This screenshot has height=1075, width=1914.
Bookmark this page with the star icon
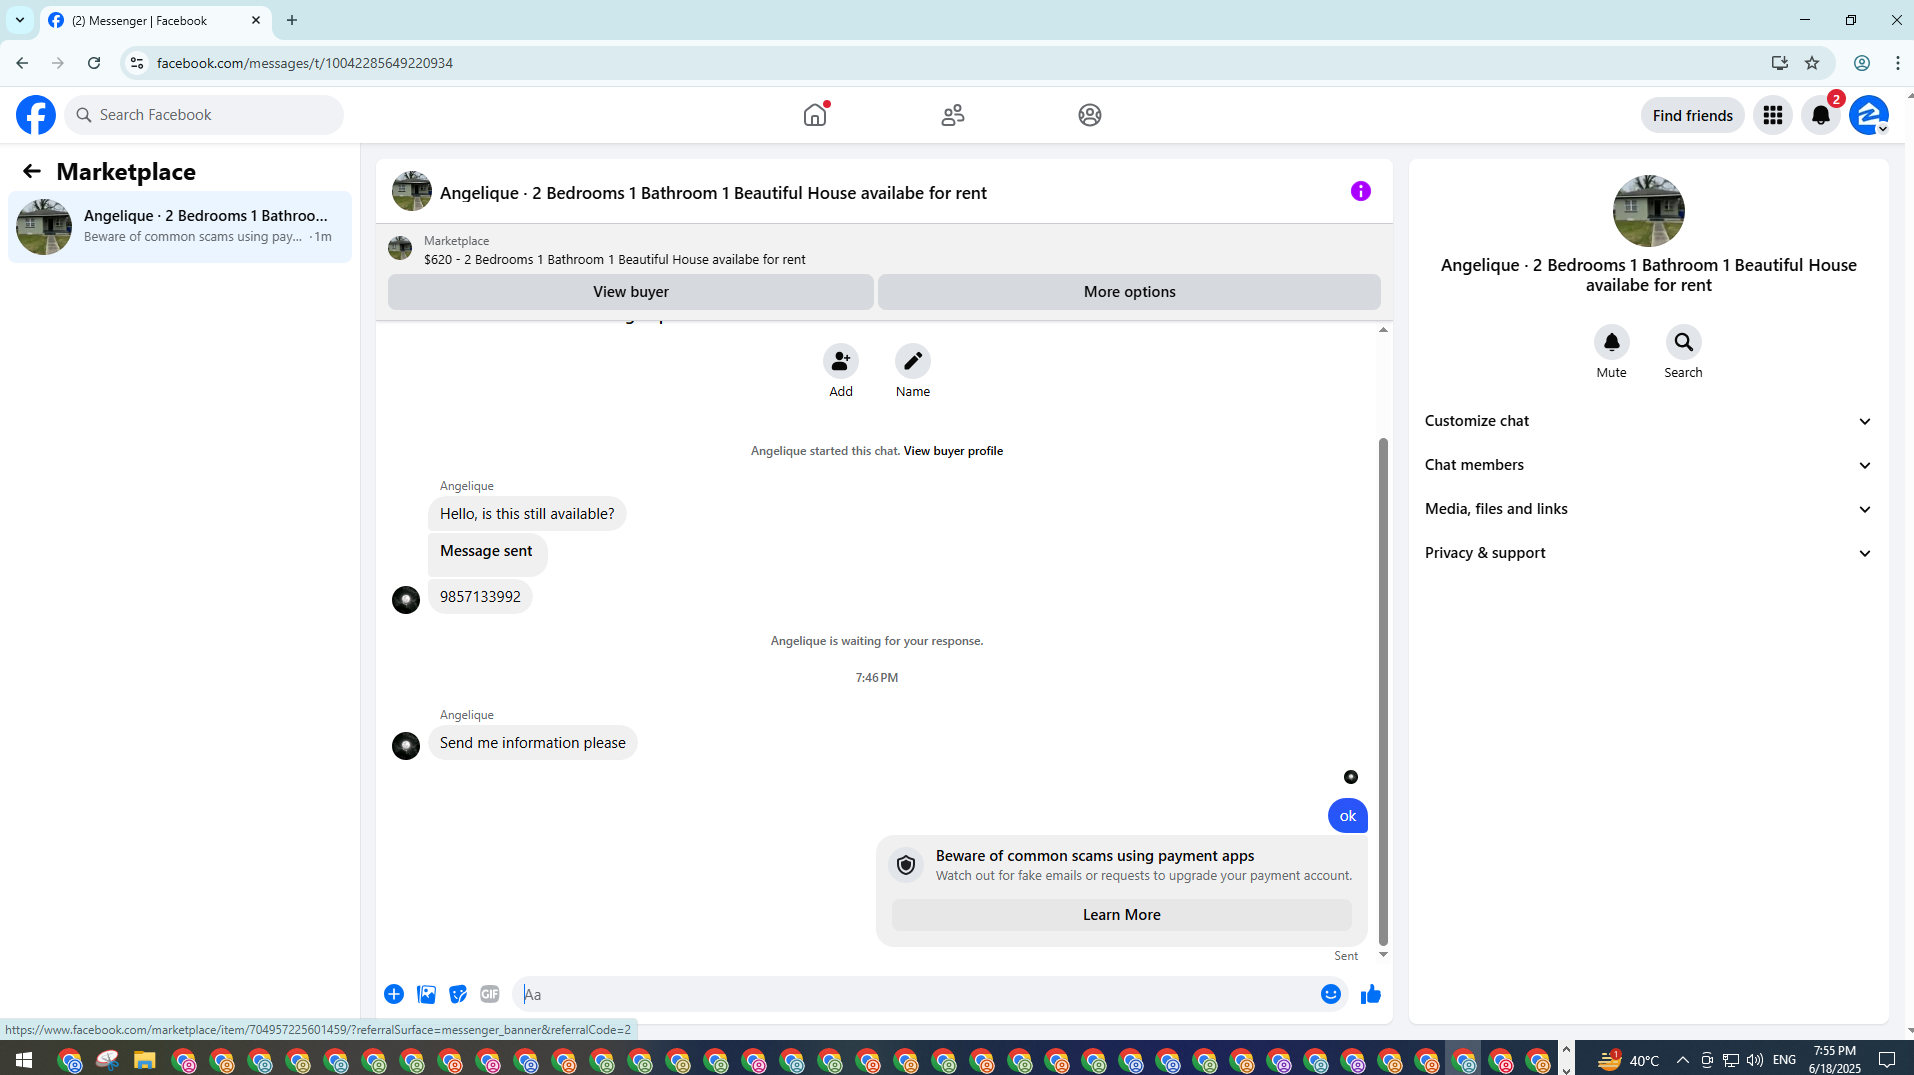click(1812, 63)
